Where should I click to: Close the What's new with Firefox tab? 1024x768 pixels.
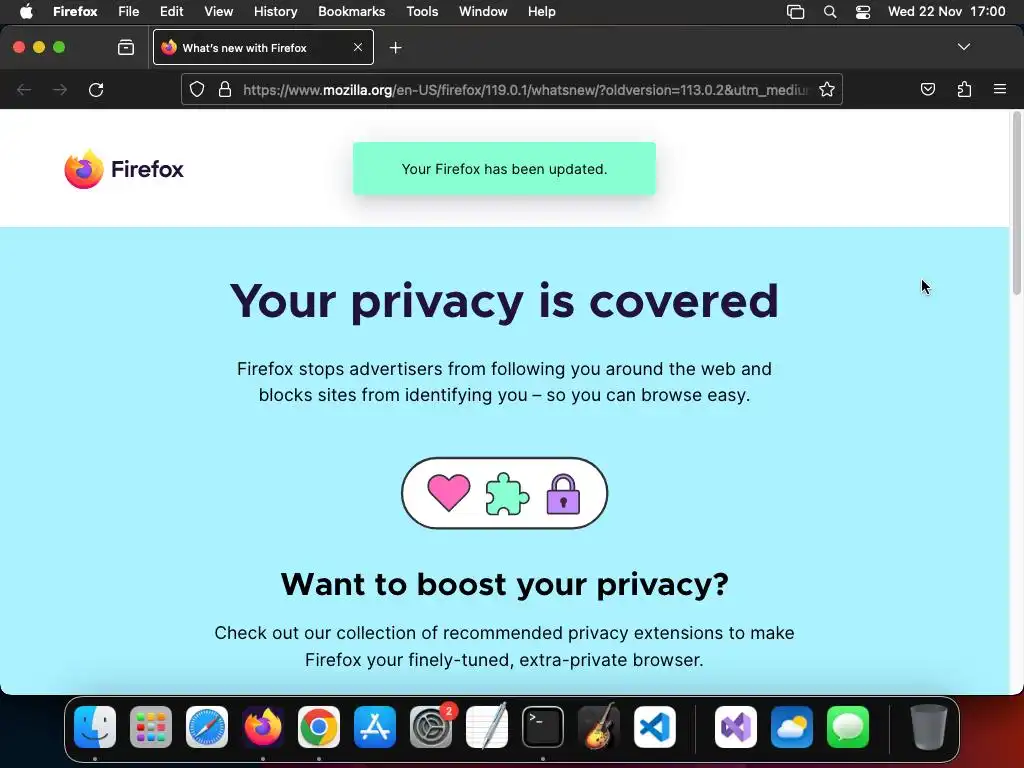[x=358, y=47]
